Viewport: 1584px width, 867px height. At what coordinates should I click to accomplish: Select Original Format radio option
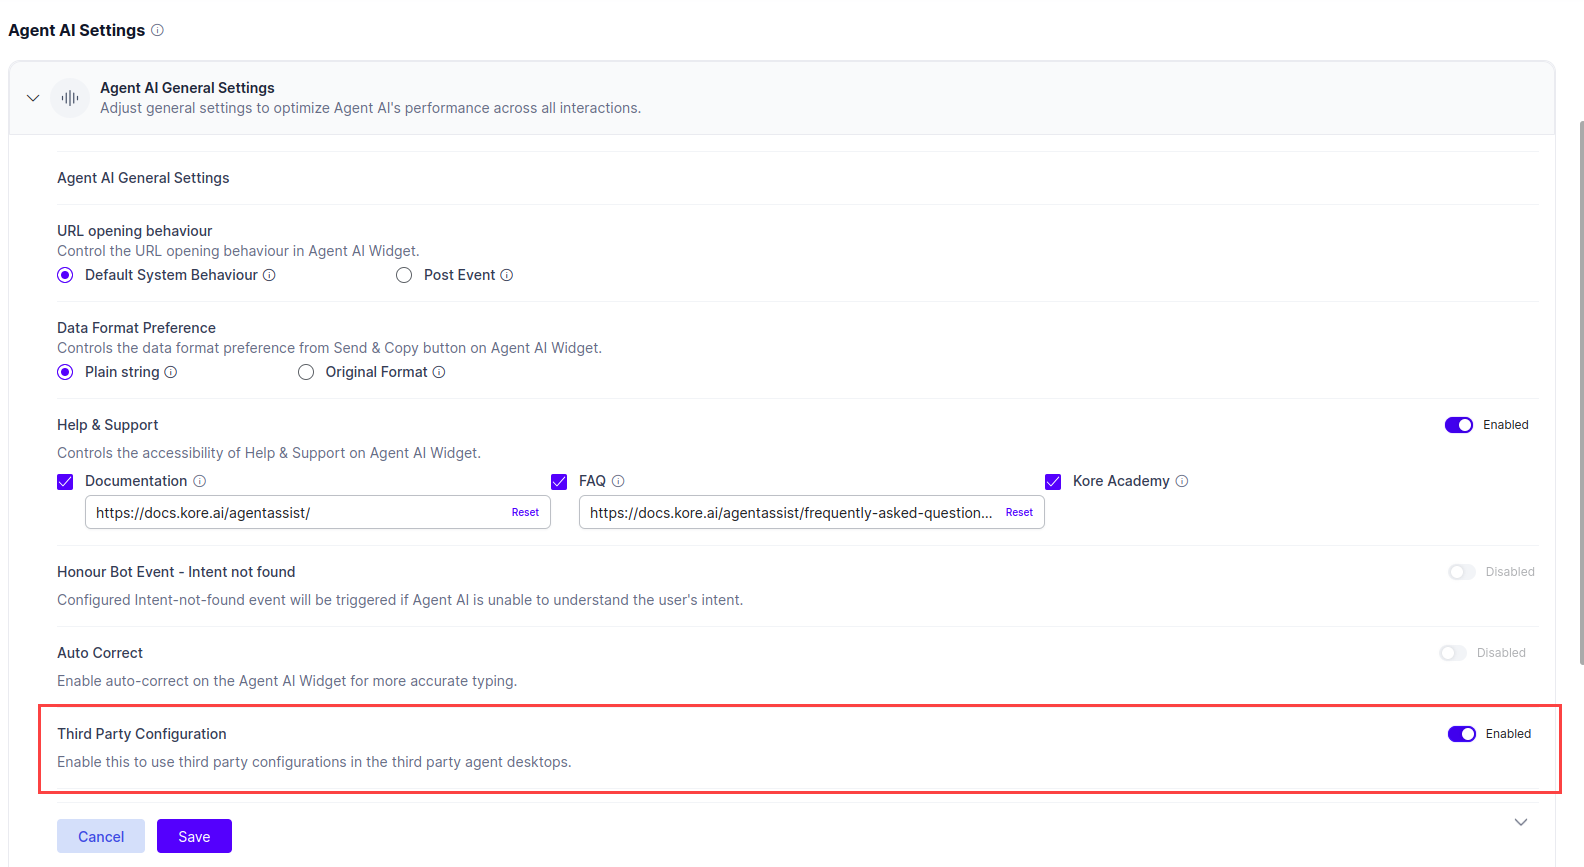click(x=306, y=372)
